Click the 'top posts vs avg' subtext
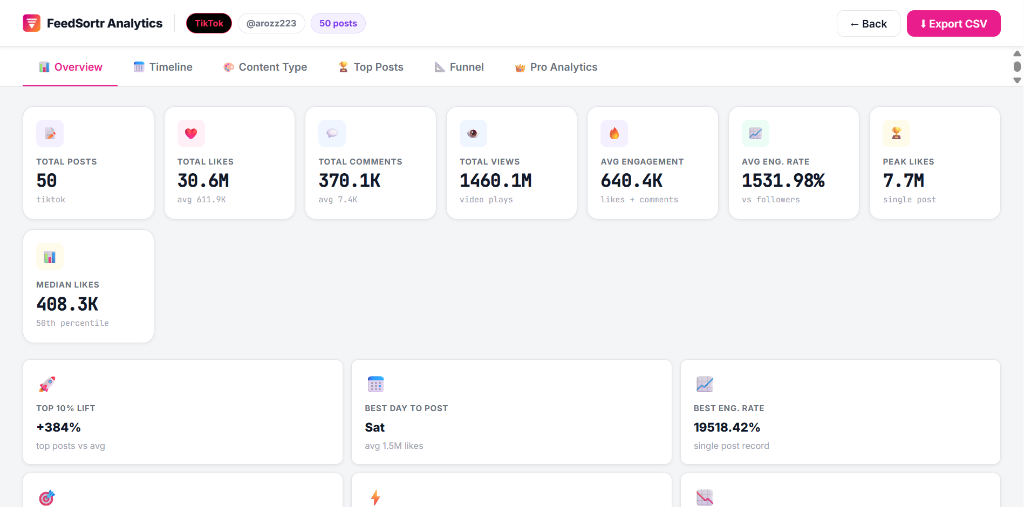This screenshot has width=1024, height=507. click(x=71, y=446)
